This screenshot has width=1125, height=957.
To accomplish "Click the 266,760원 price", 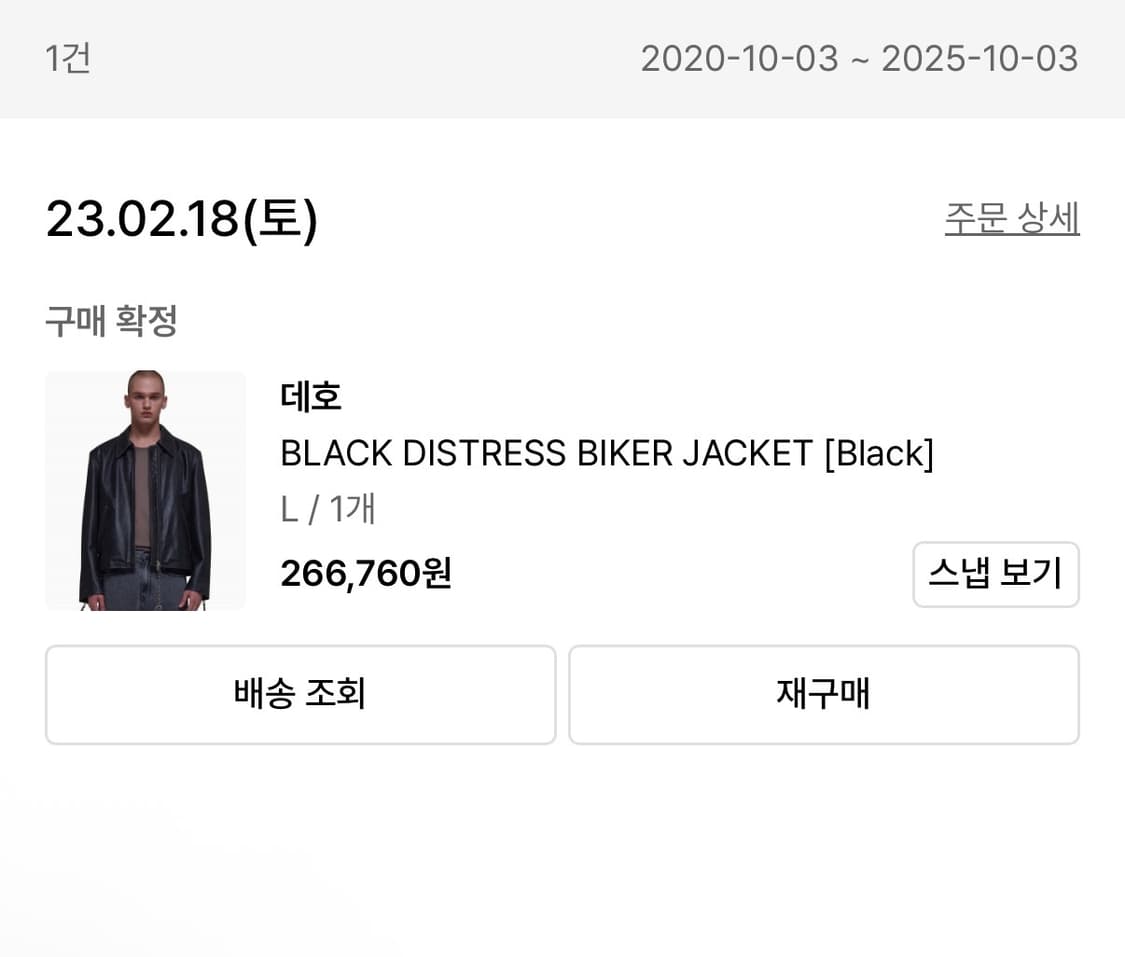I will (366, 573).
